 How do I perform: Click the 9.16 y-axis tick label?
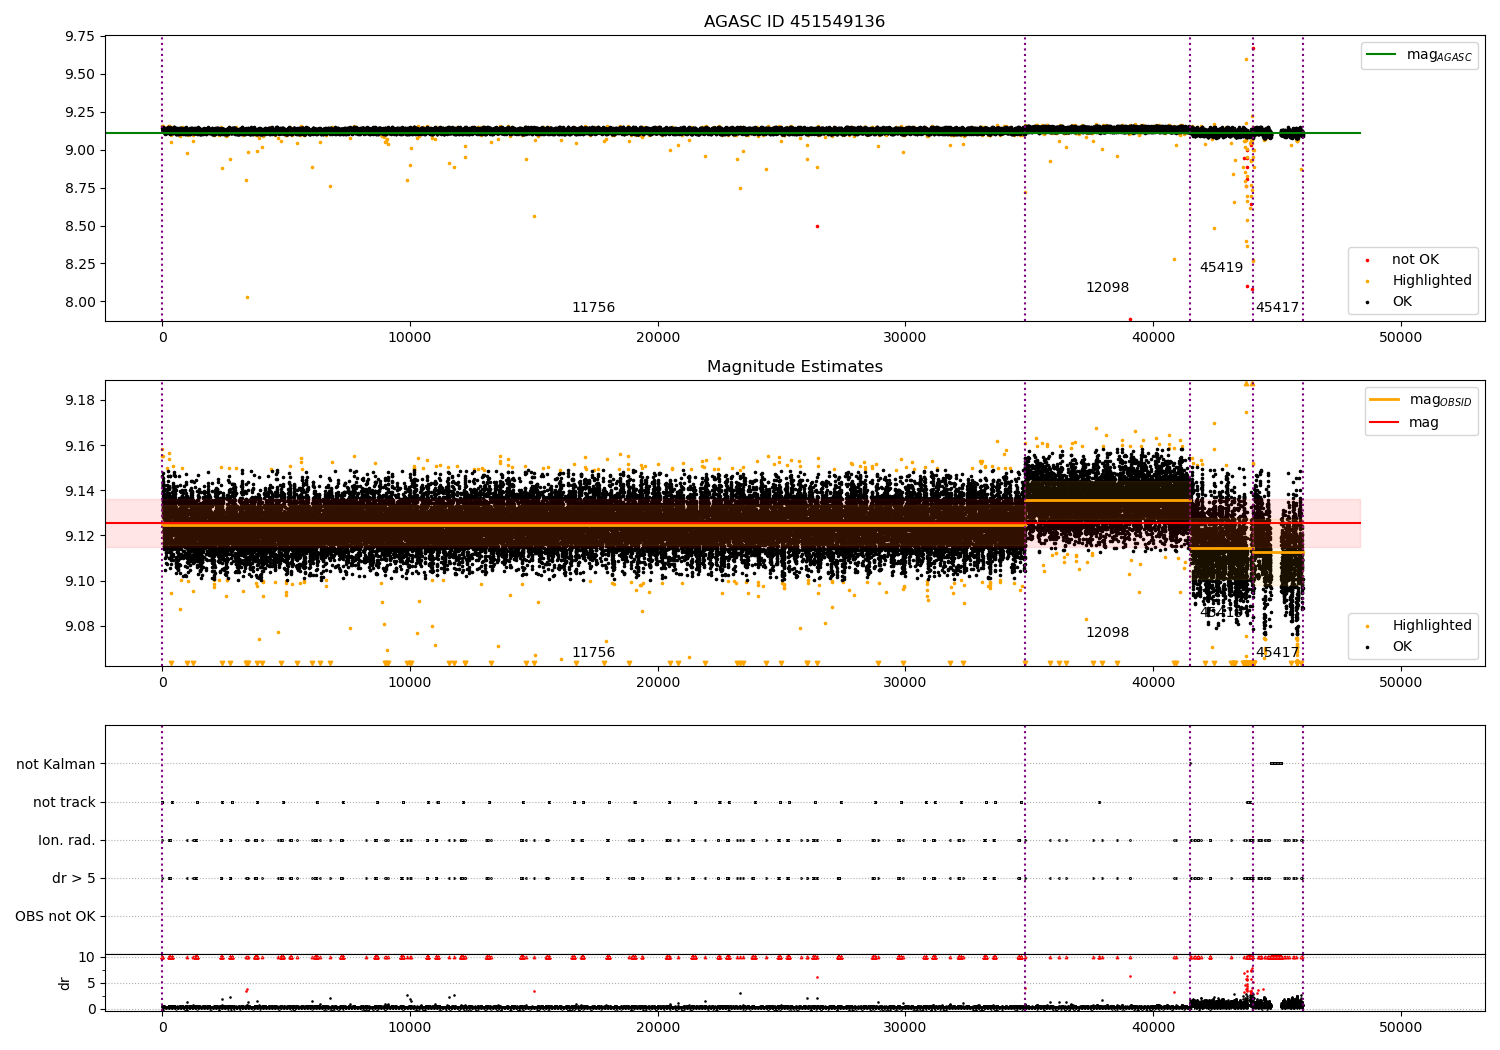pyautogui.click(x=80, y=446)
